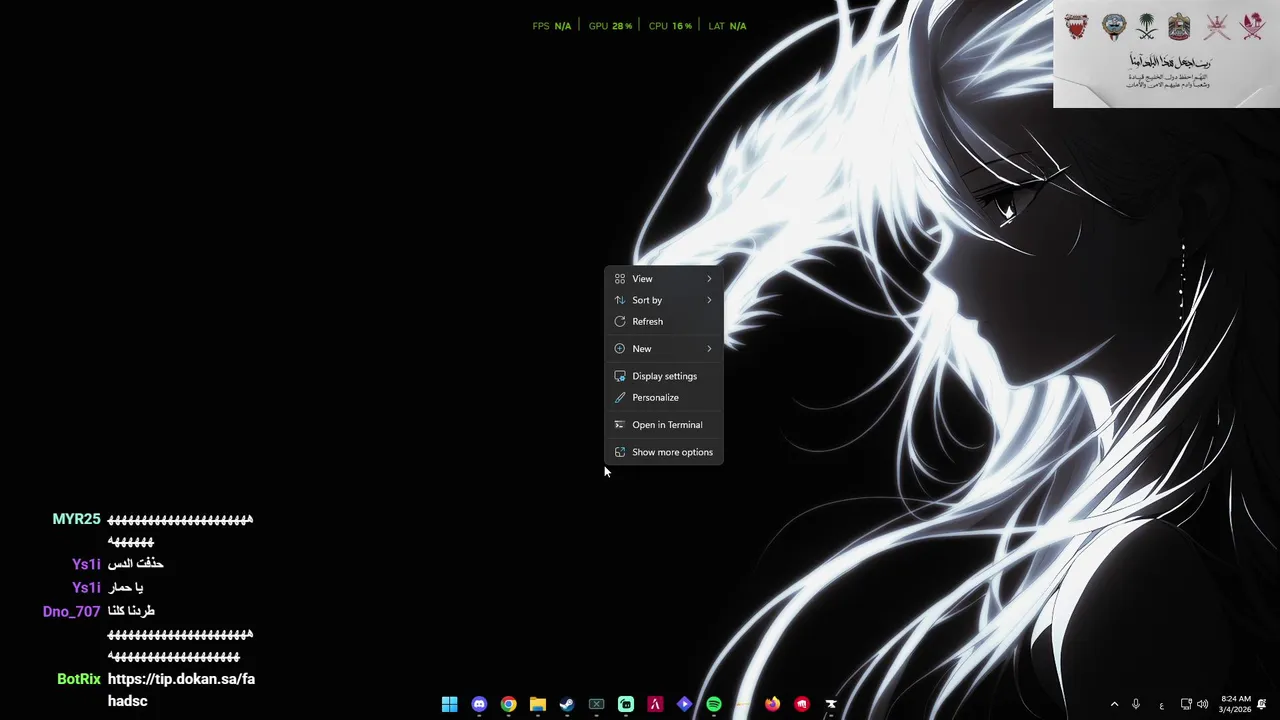Click the MYR25 username in chat
1280x720 pixels.
point(76,519)
